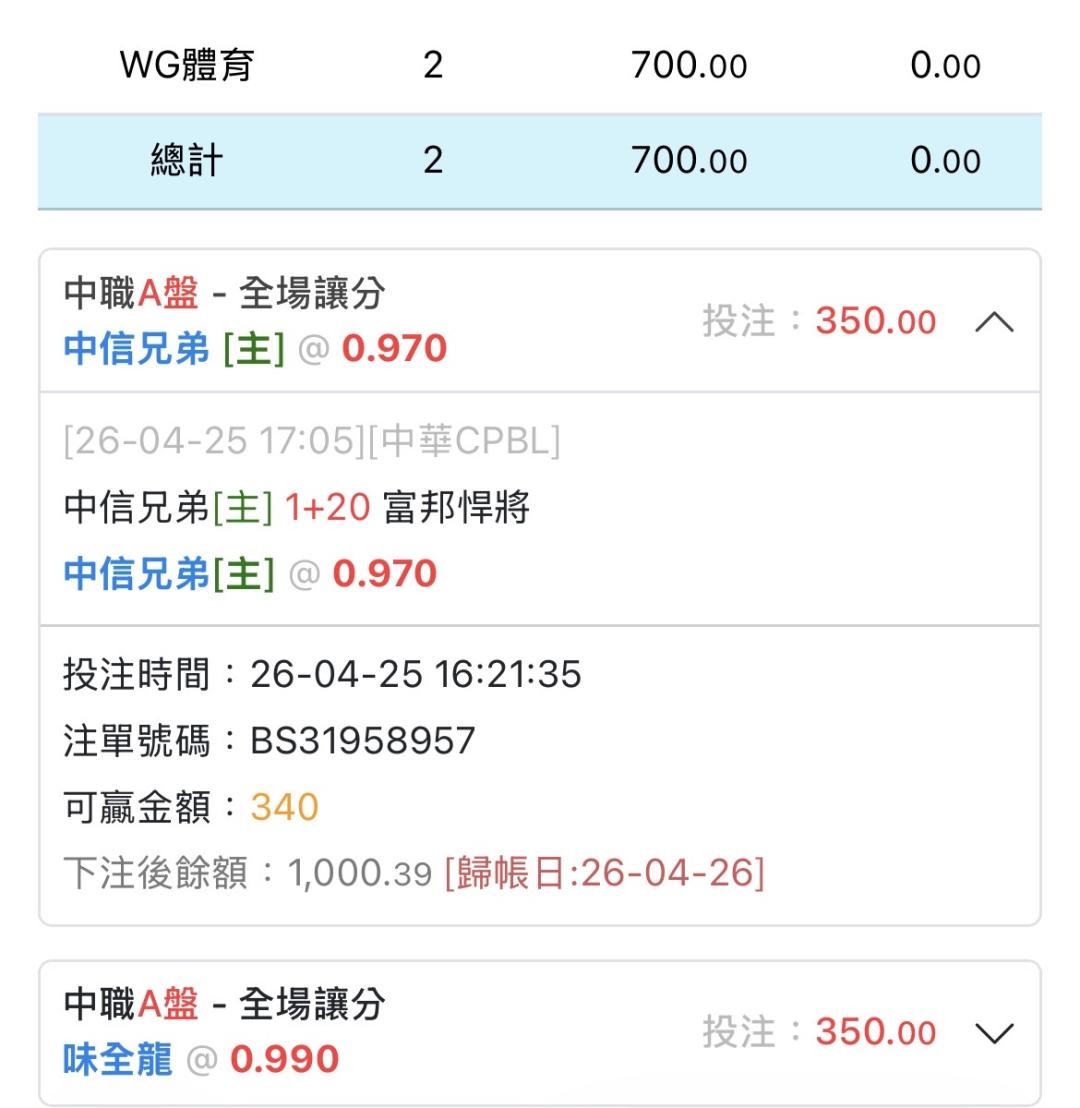Click the [中華CPBL] league tag
This screenshot has width=1080, height=1108.
pos(464,441)
